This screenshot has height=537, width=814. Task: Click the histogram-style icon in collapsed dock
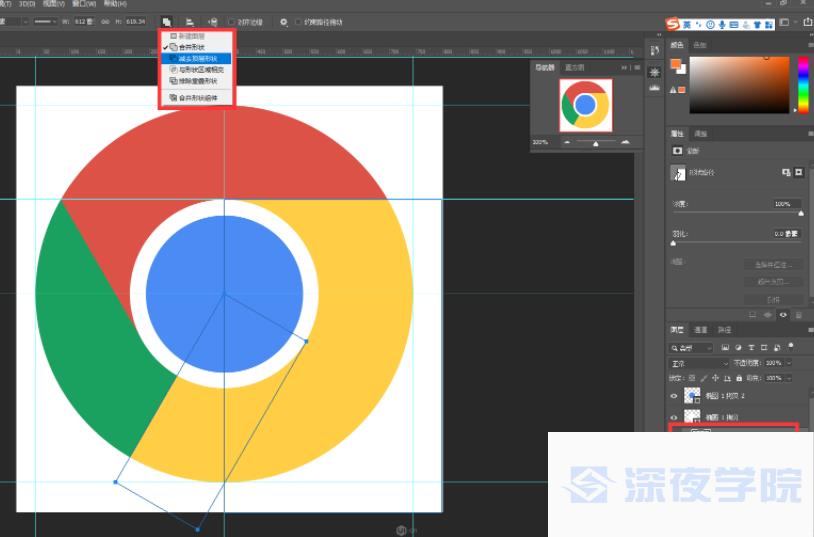(655, 88)
